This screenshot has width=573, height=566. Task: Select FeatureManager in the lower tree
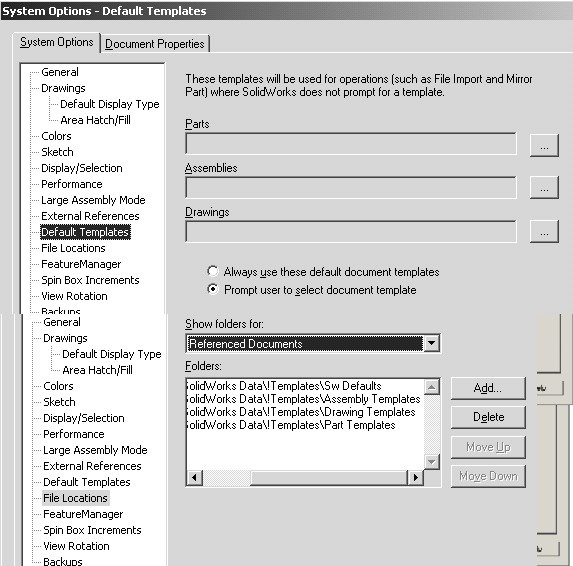[83, 514]
